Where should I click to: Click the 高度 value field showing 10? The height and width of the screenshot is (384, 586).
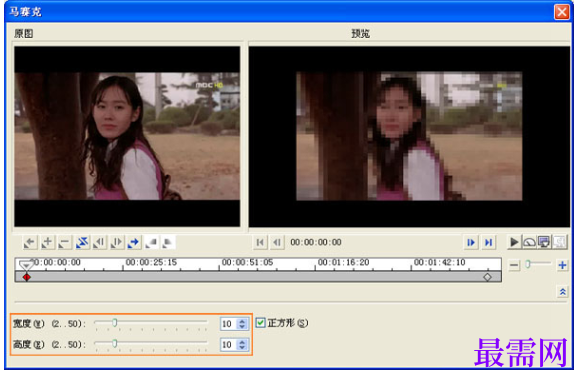[x=228, y=345]
